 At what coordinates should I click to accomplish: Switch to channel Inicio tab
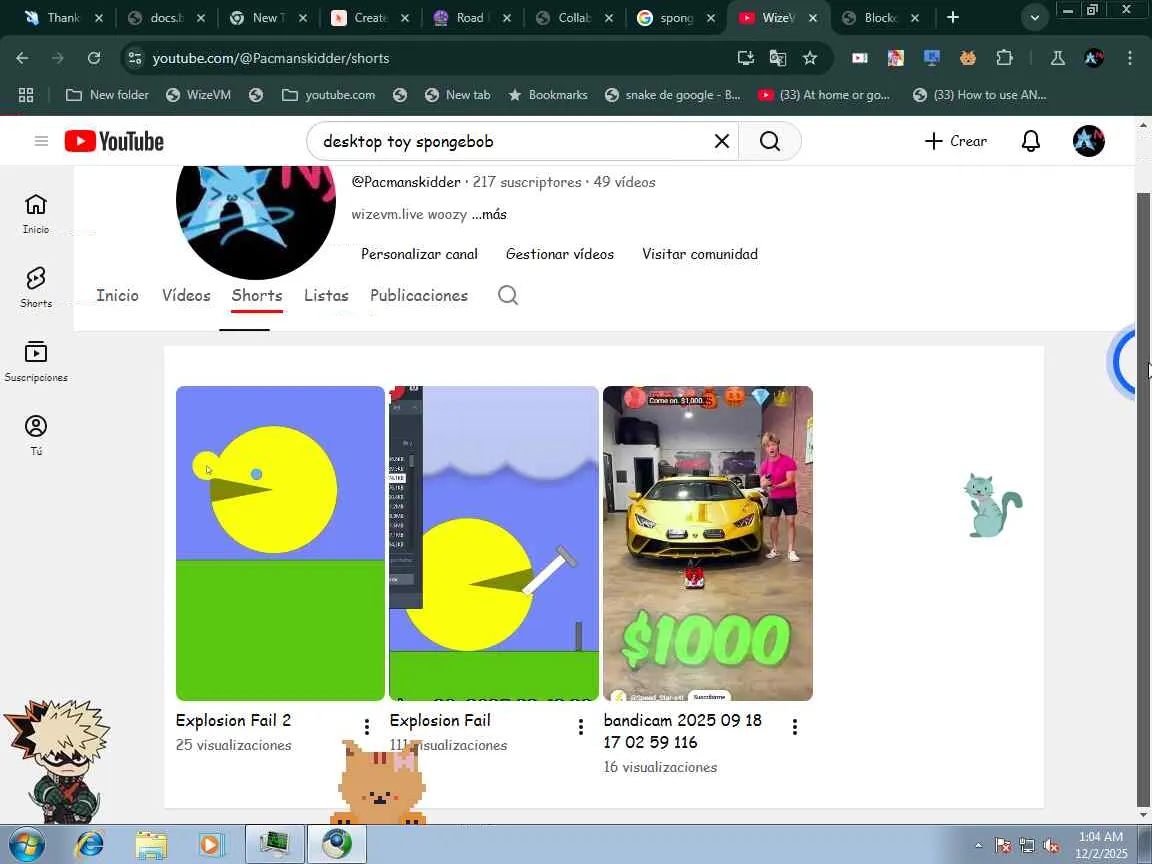coord(118,295)
